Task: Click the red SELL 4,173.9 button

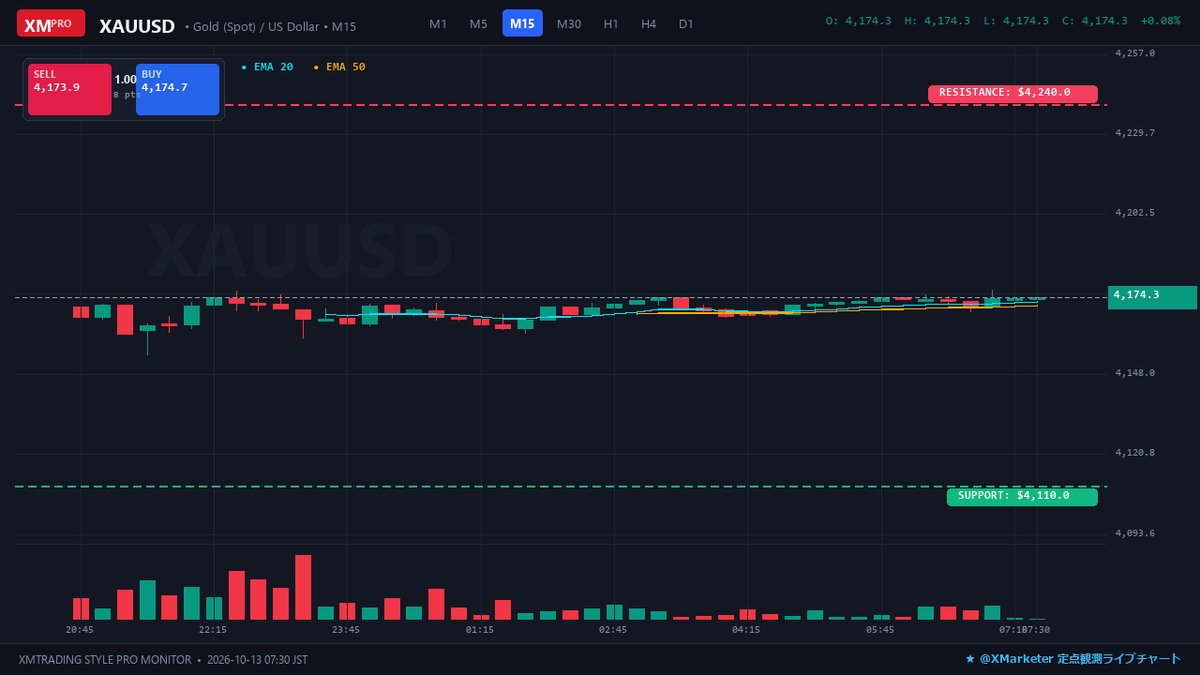Action: tap(70, 89)
